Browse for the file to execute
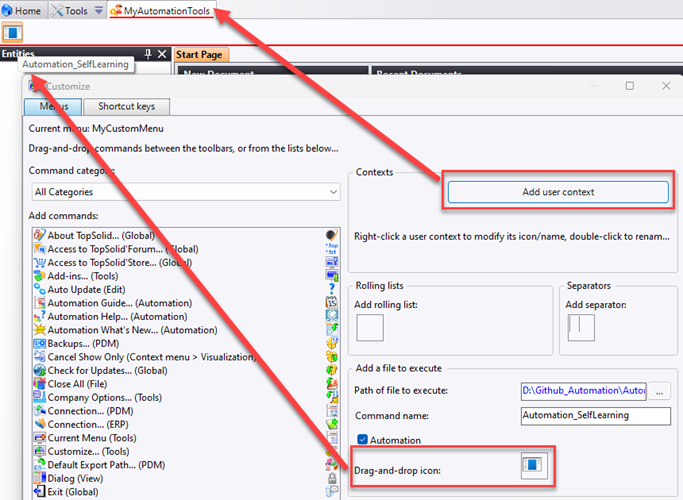The image size is (683, 500). pos(661,390)
